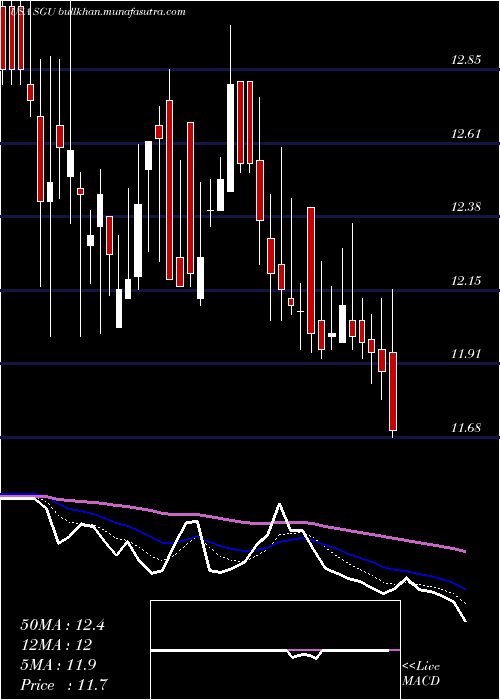Click the last long red candlestick
This screenshot has height=700, width=500.
(x=393, y=391)
